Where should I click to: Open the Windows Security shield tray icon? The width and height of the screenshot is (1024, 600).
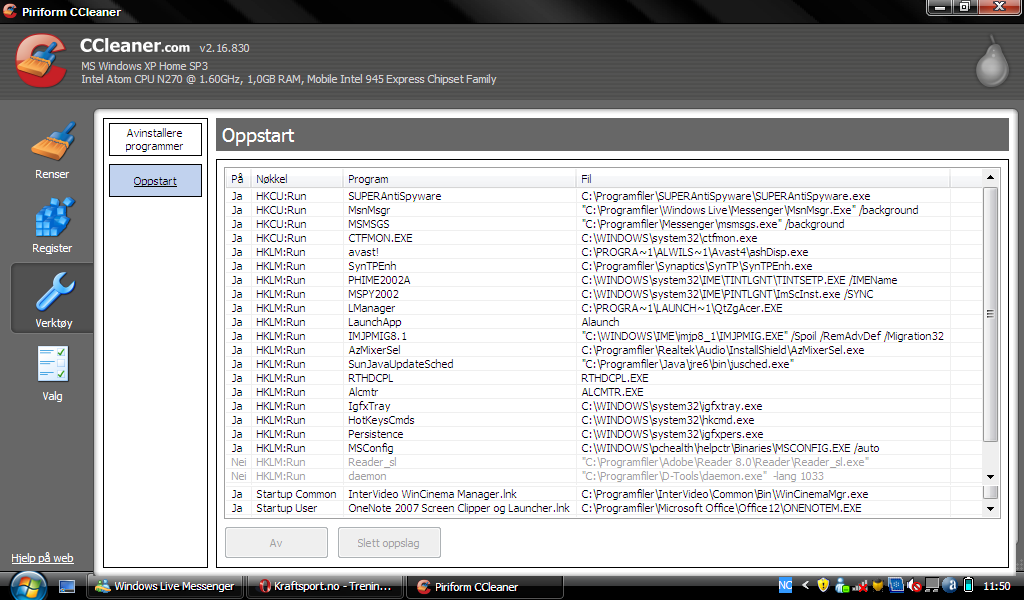click(x=824, y=586)
